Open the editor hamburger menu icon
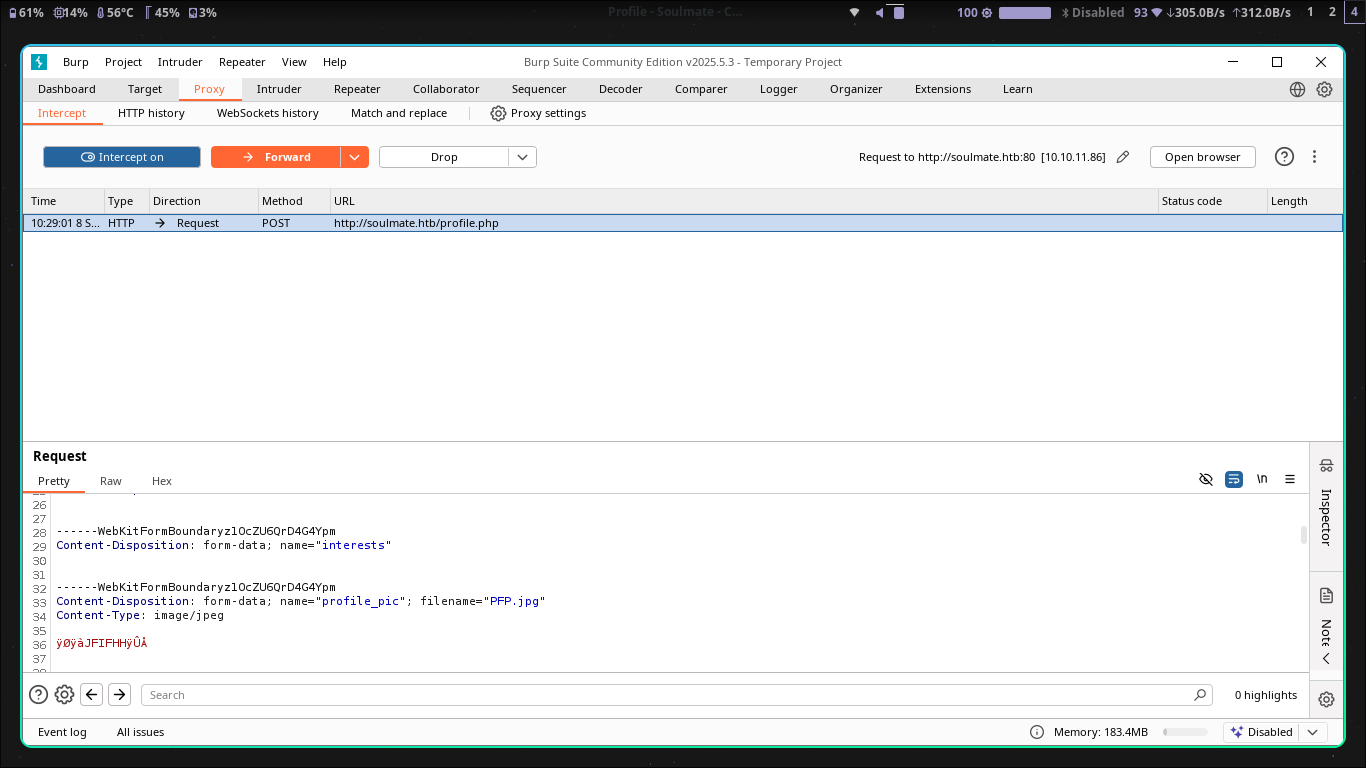Viewport: 1366px width, 768px height. click(x=1290, y=479)
